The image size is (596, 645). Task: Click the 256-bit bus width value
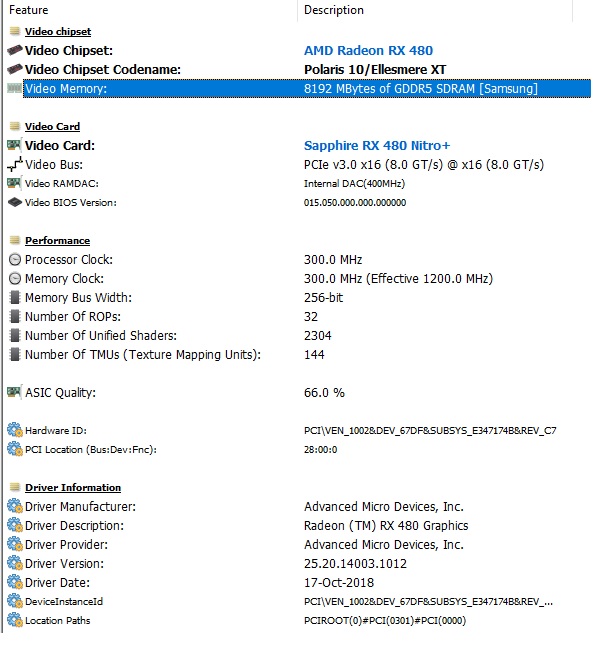[x=323, y=297]
